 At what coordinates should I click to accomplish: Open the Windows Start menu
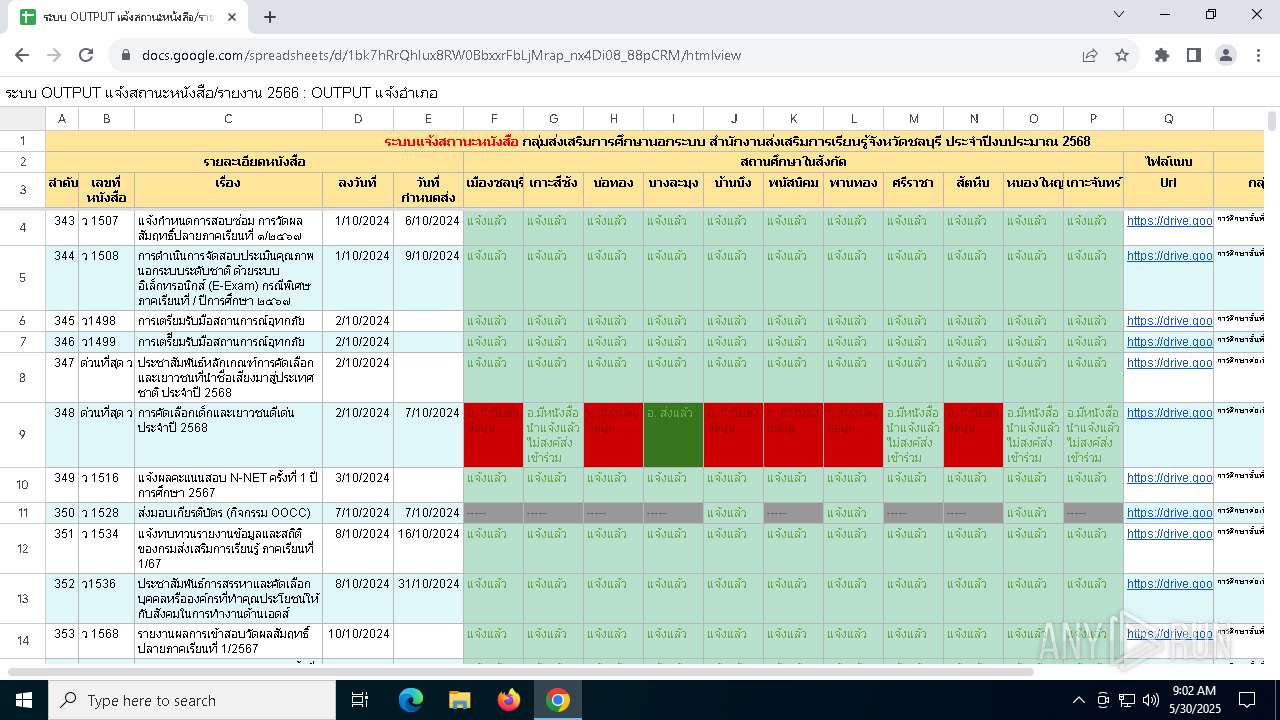click(24, 700)
